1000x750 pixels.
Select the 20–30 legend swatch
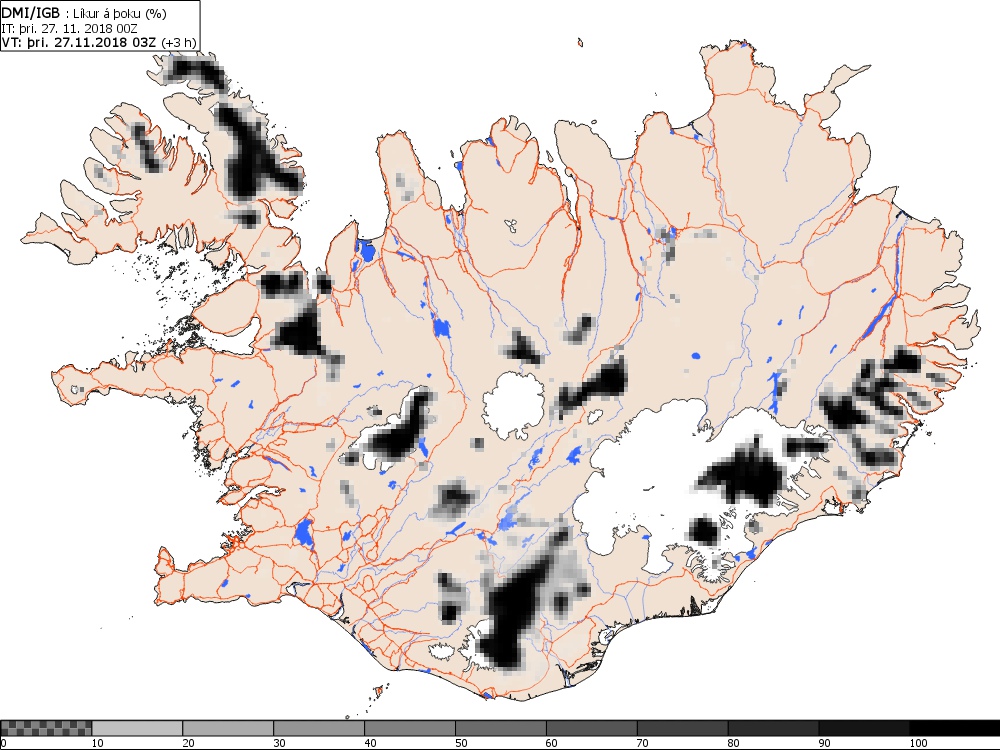pos(228,728)
